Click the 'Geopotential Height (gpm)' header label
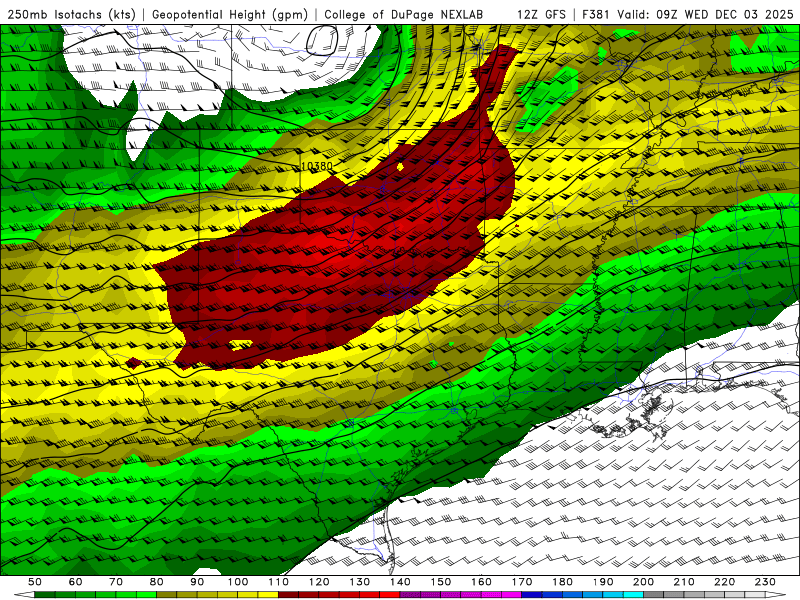This screenshot has width=800, height=600. pyautogui.click(x=230, y=15)
